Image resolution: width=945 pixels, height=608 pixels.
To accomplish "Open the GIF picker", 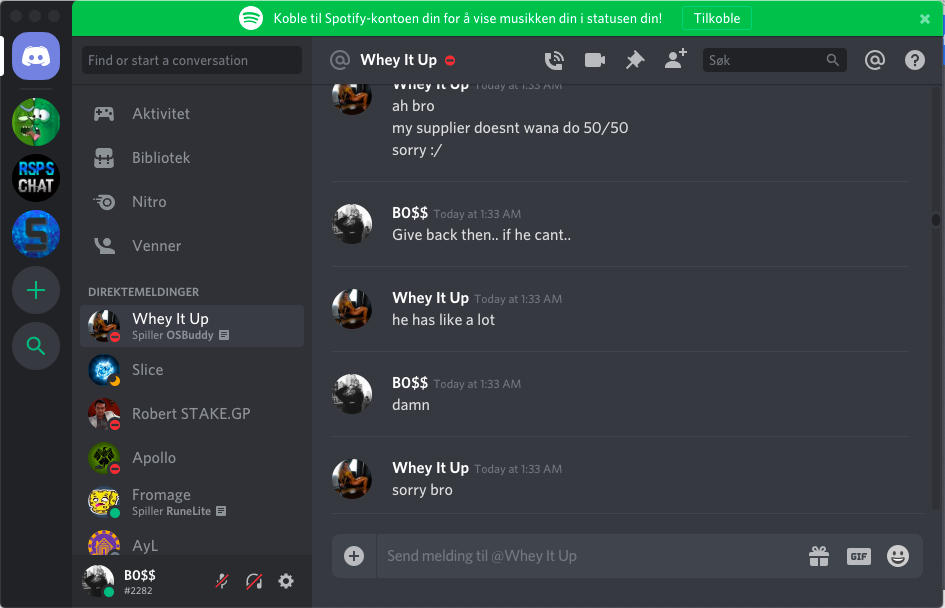I will pos(858,556).
